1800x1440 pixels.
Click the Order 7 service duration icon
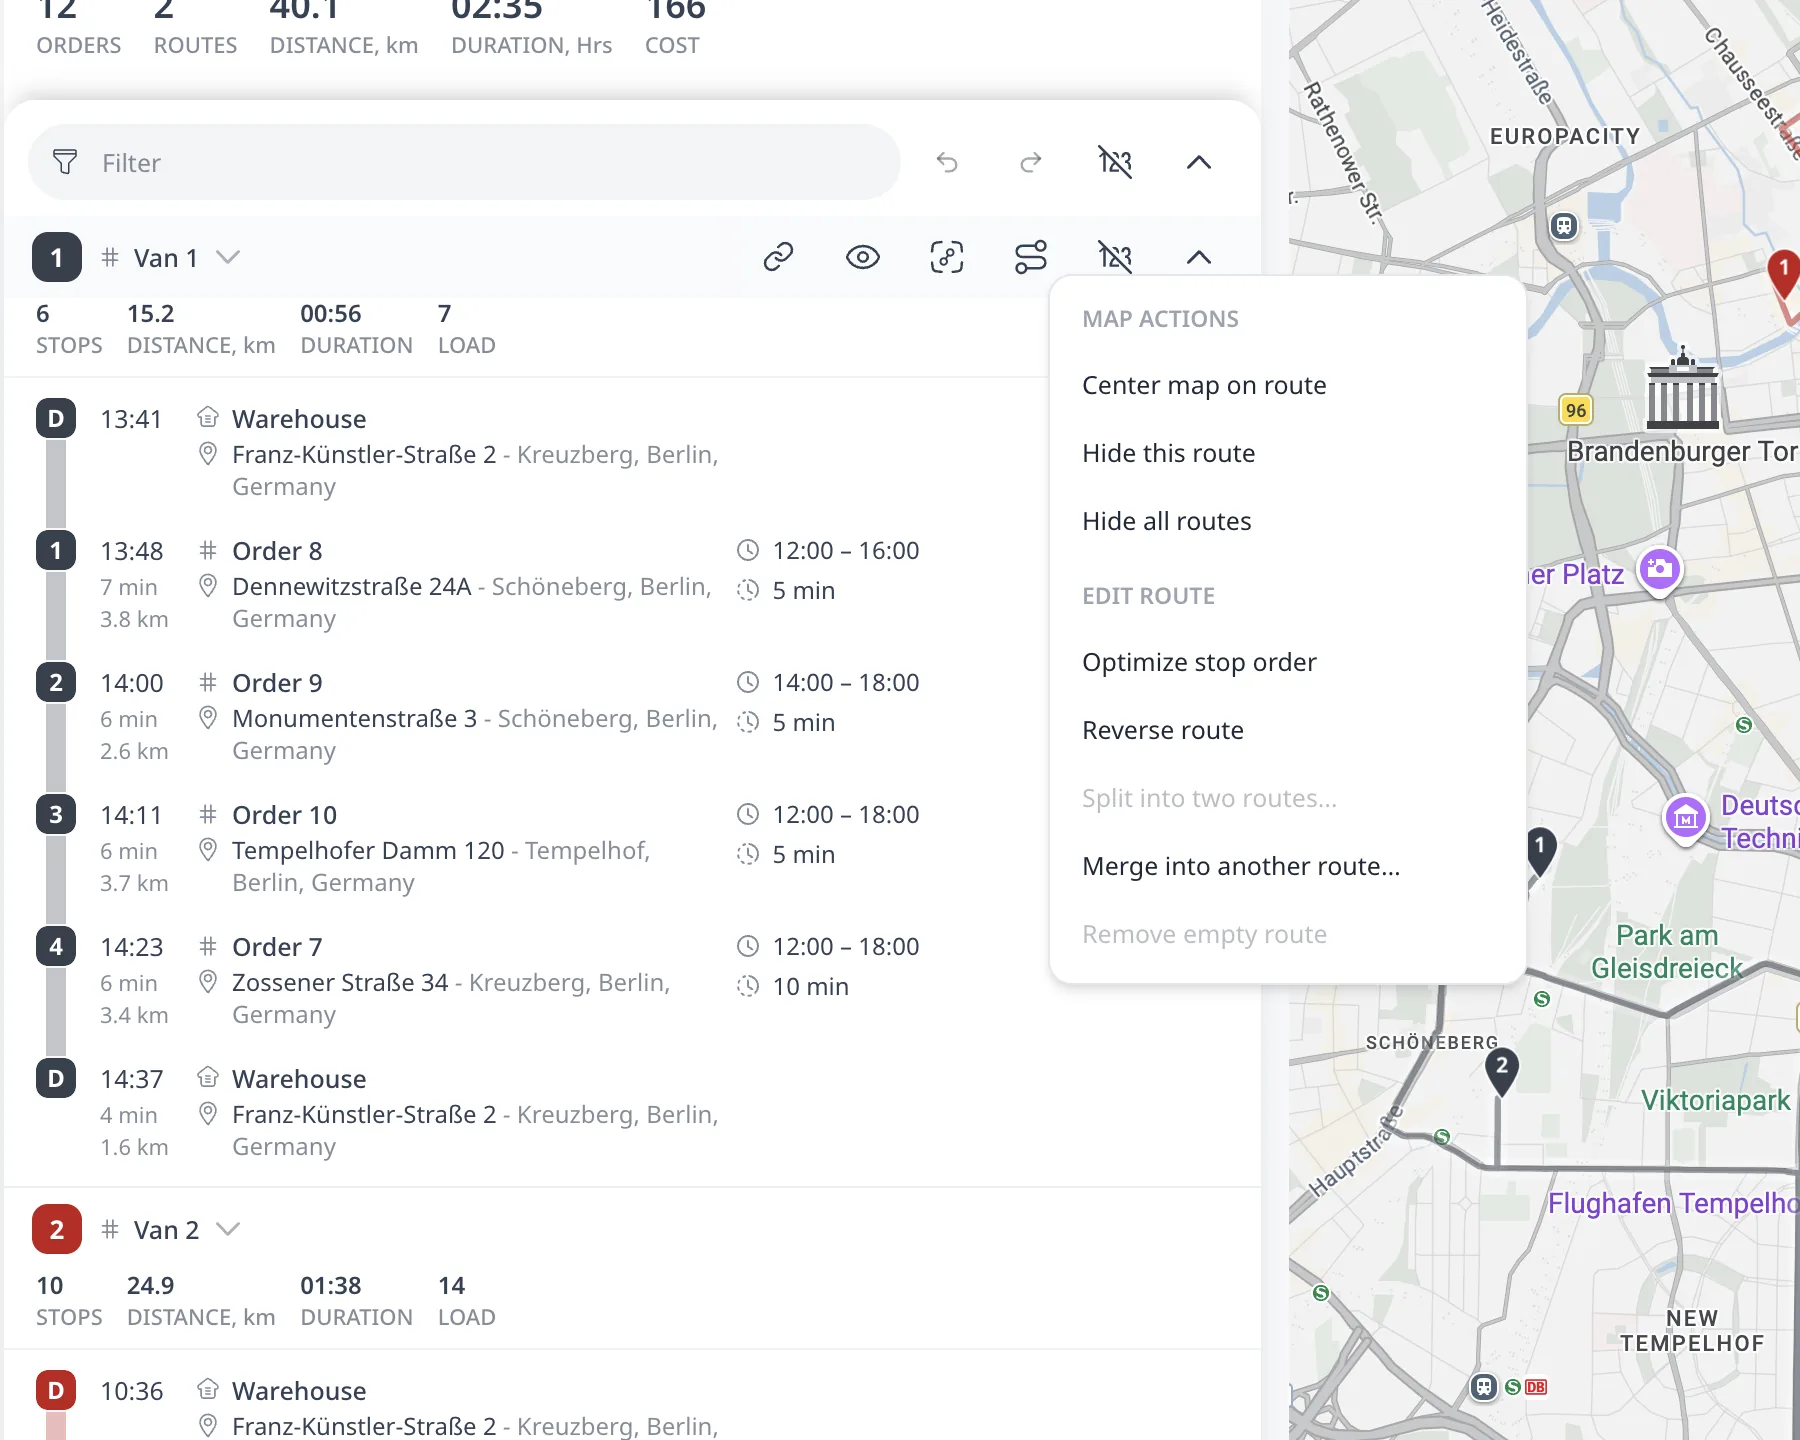748,986
